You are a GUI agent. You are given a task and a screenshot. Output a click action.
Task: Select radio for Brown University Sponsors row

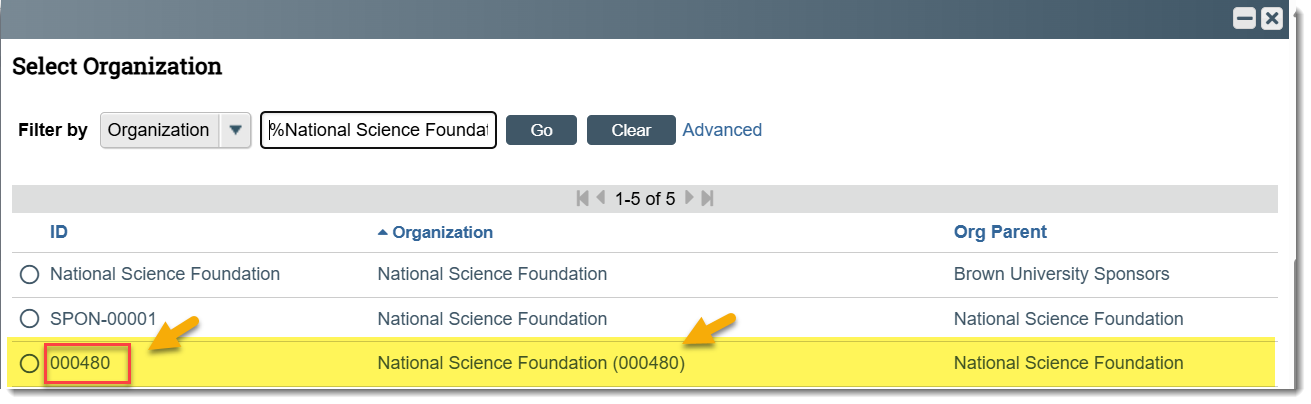29,274
